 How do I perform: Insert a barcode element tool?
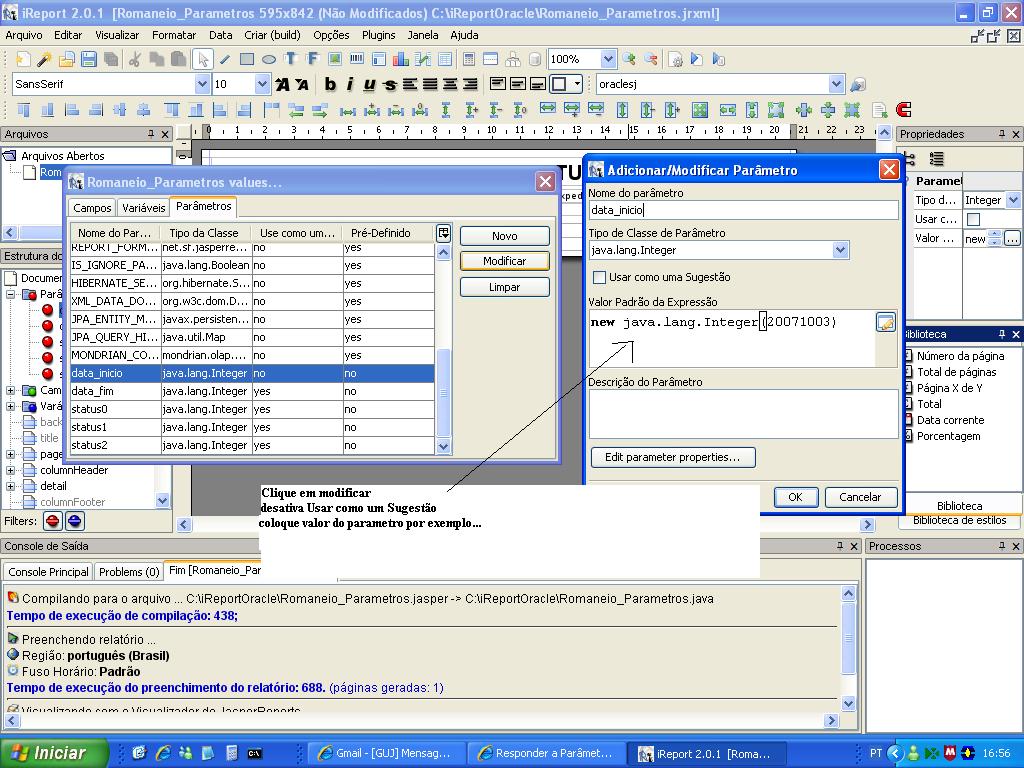357,59
